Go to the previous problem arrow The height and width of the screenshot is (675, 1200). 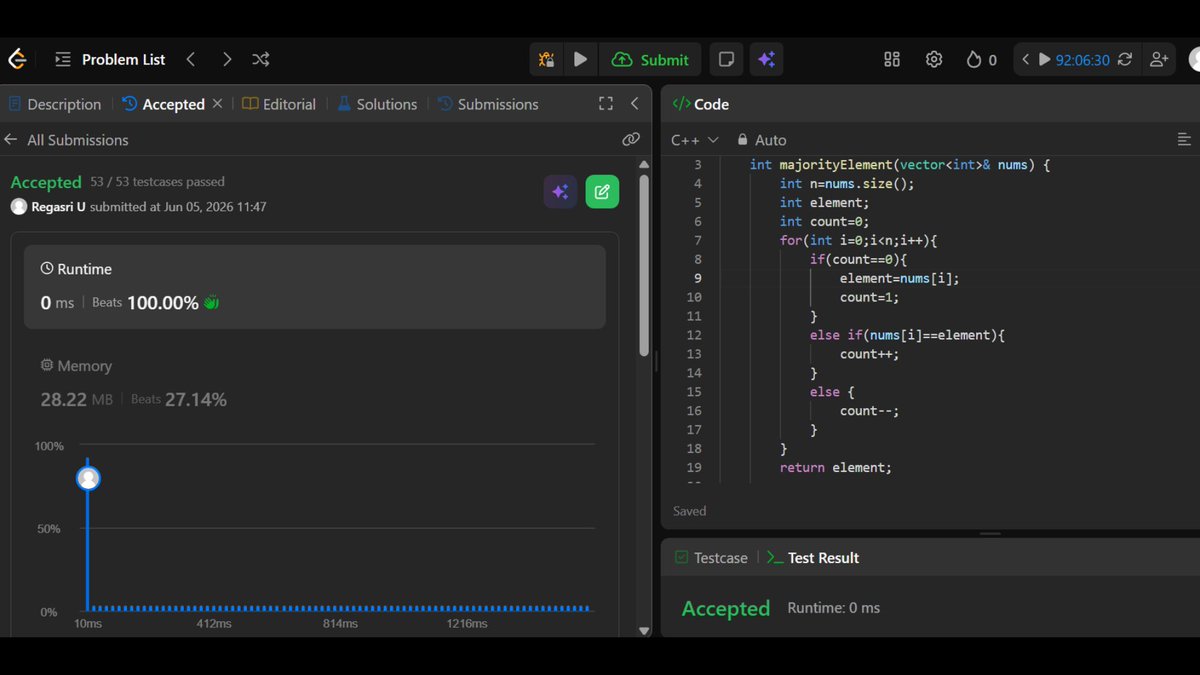click(190, 60)
